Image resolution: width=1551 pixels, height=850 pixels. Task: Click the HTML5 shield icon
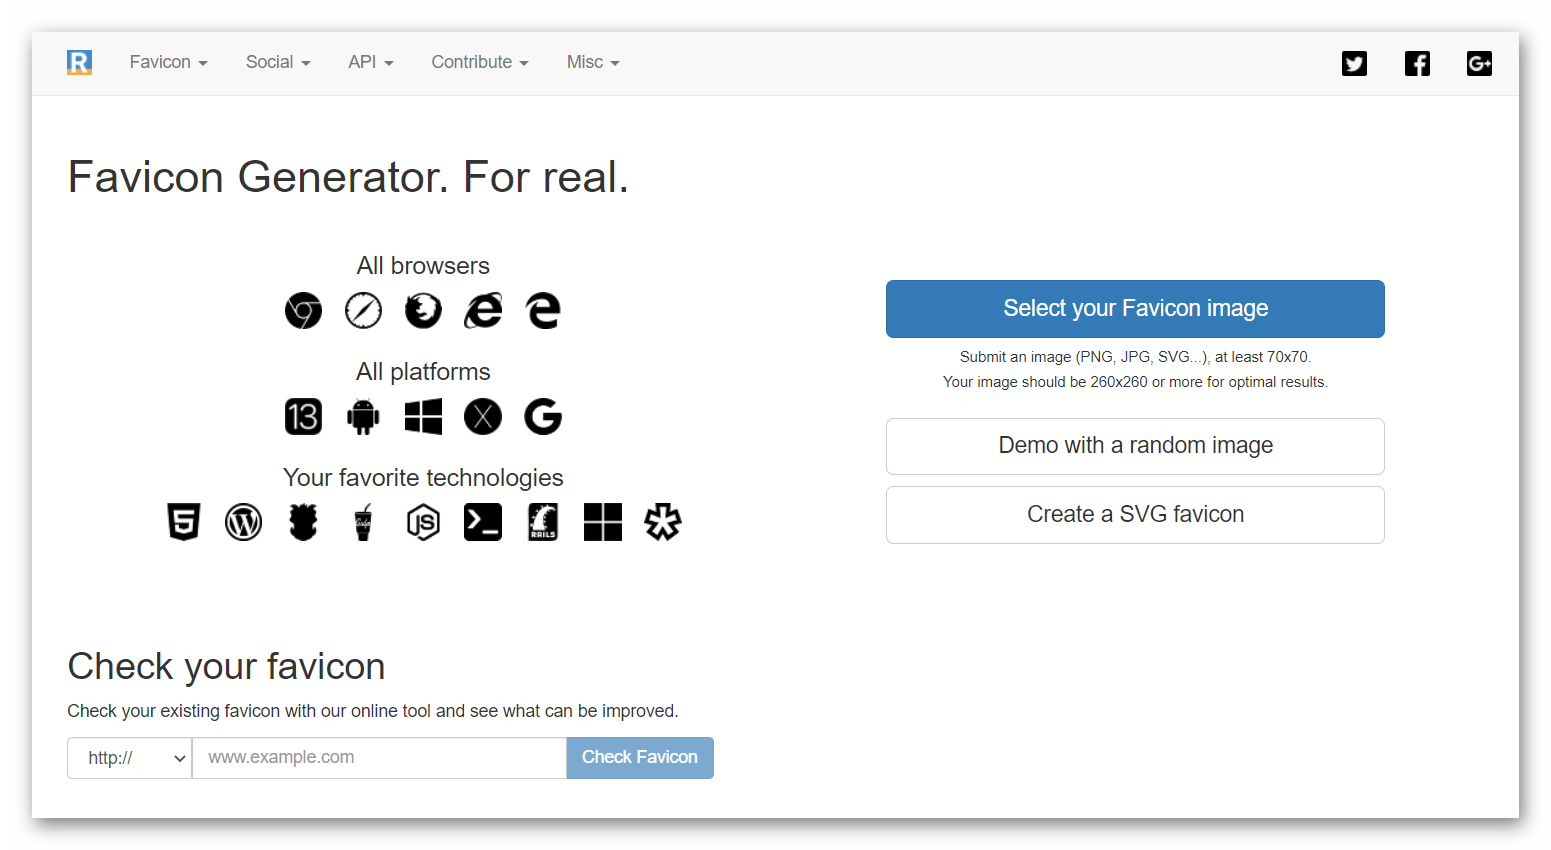point(183,522)
